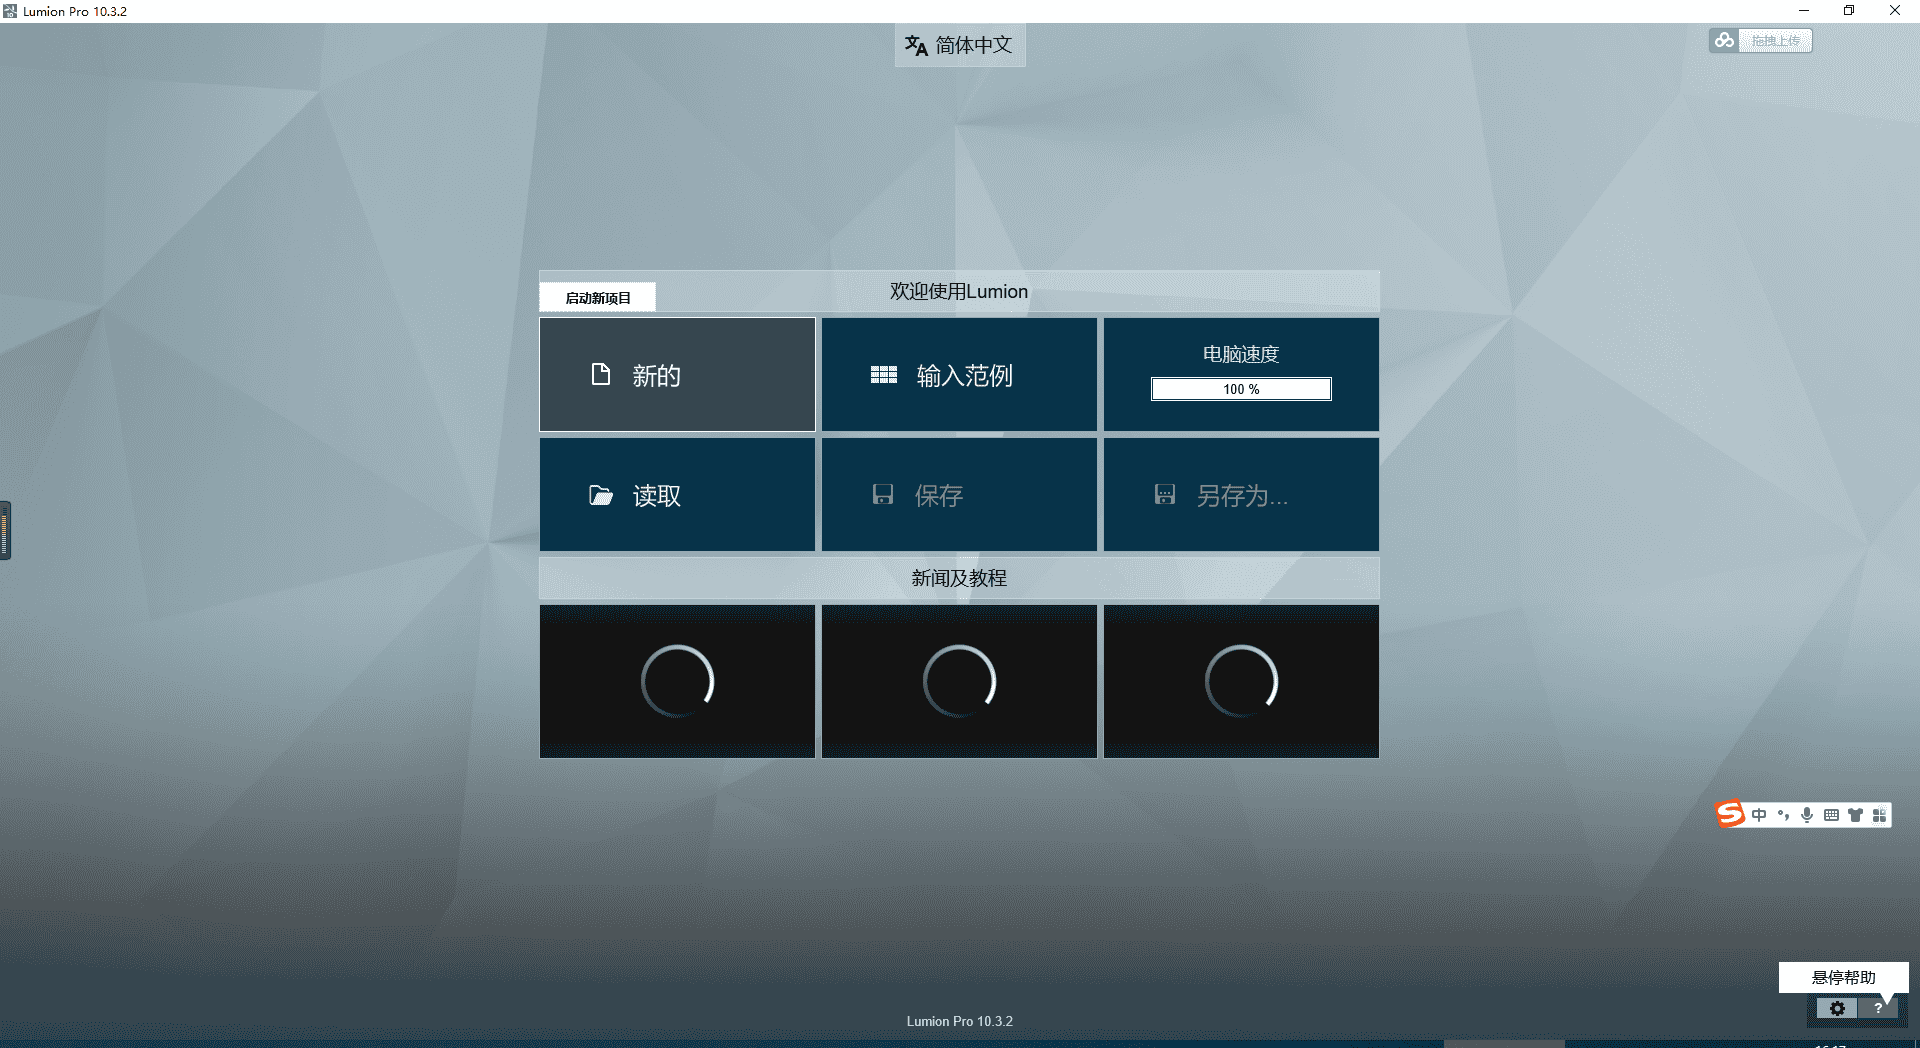
Task: Open the 简体中文 language selector
Action: 960,45
